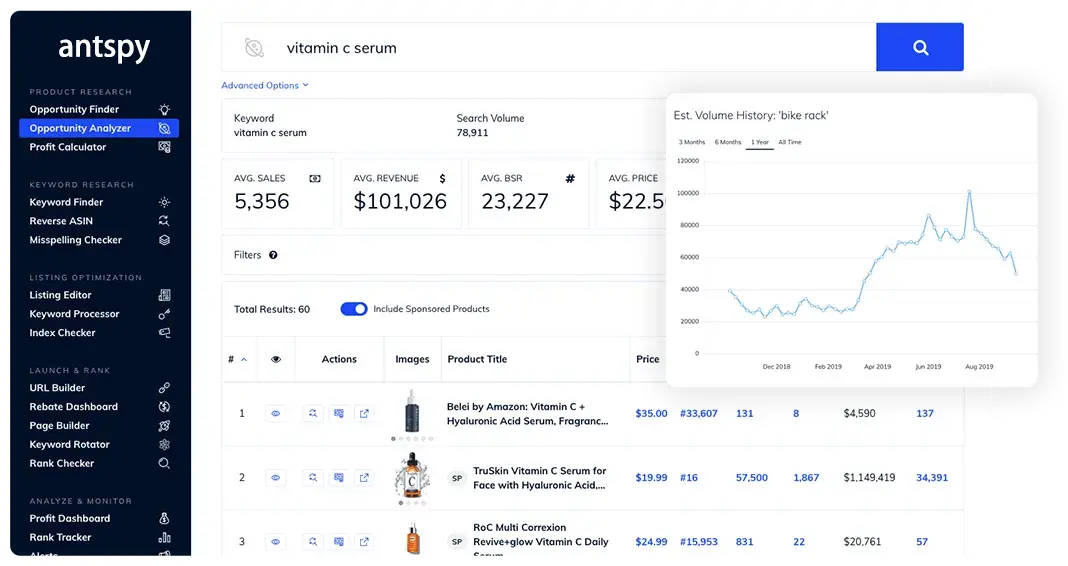
Task: Click the Price column header
Action: pos(647,359)
